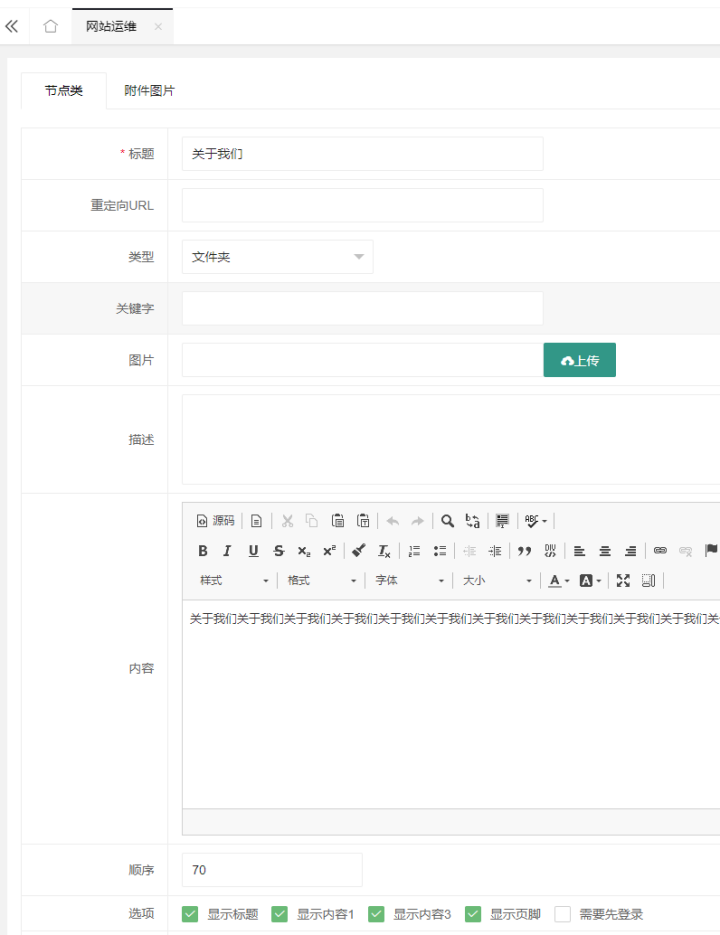The image size is (720, 935).
Task: Maximize the content editor
Action: pyautogui.click(x=623, y=581)
